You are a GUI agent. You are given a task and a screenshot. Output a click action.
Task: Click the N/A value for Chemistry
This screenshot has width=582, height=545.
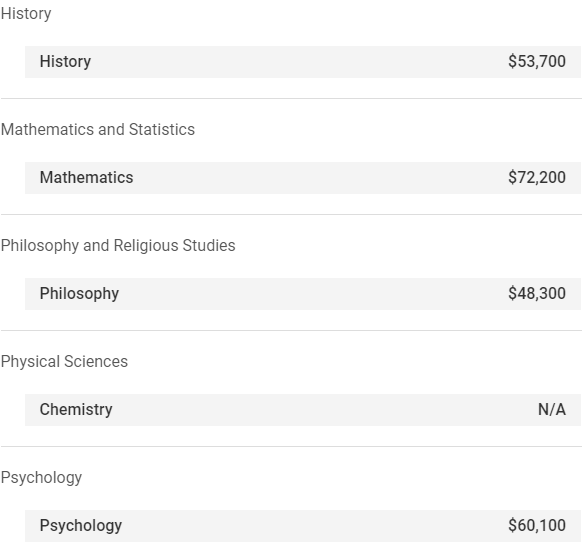click(552, 409)
